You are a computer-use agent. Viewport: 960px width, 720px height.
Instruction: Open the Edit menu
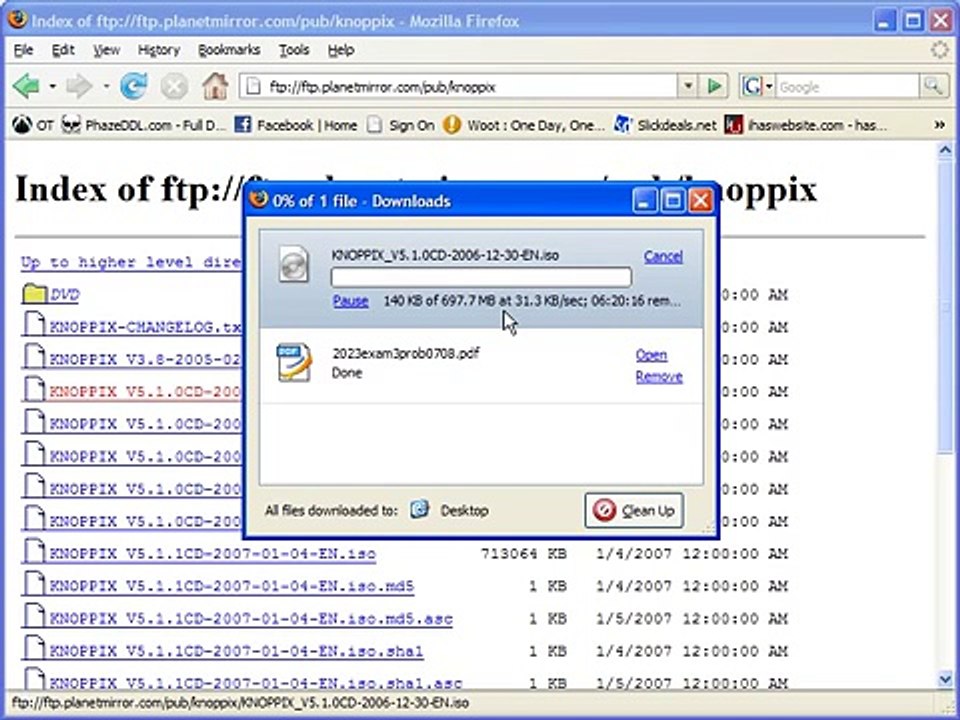point(62,50)
